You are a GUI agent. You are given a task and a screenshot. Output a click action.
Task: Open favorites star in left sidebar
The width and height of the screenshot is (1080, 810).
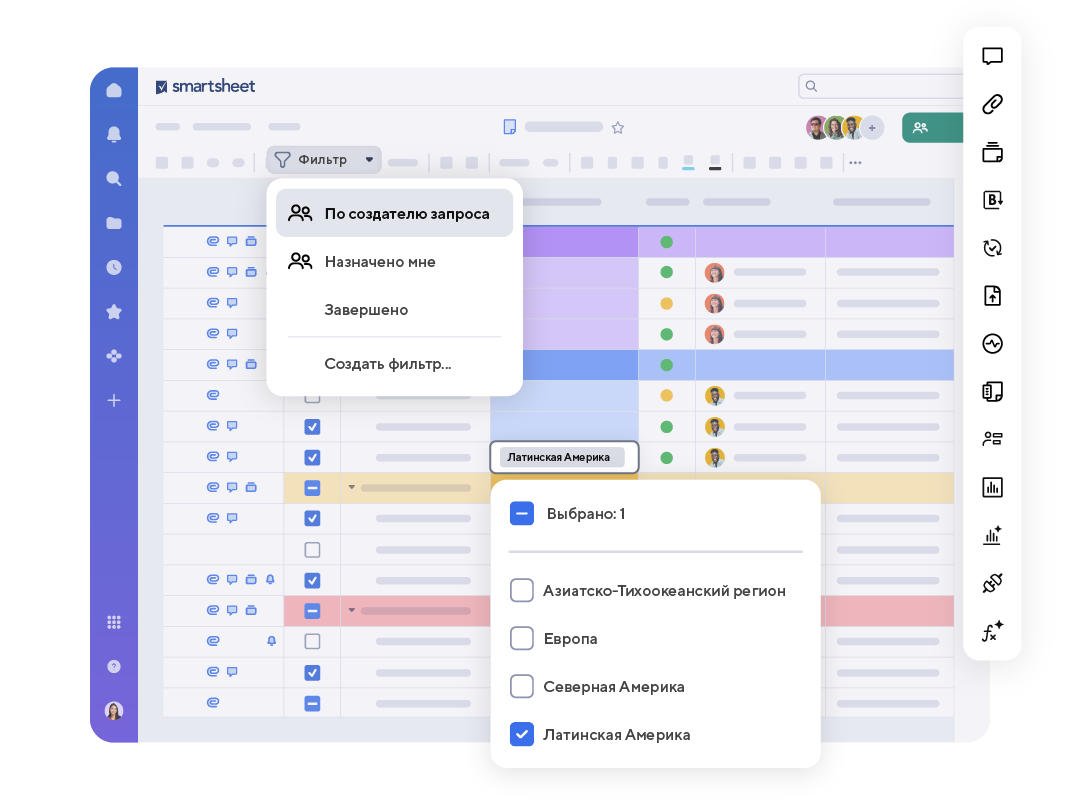pos(114,312)
